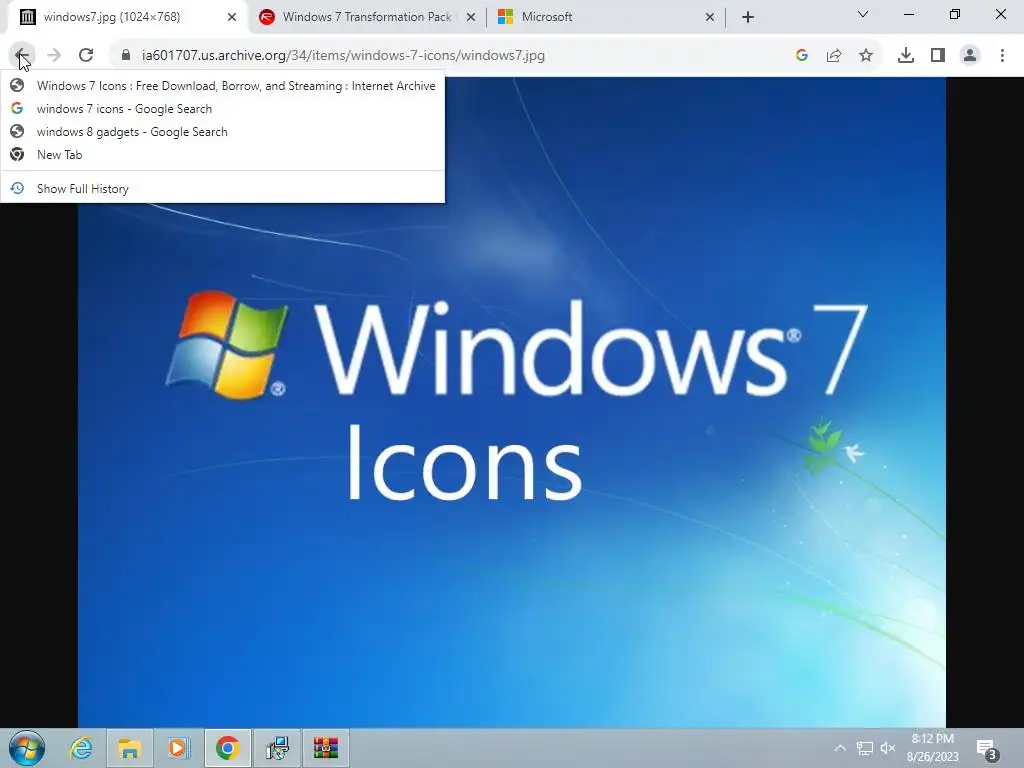Click the muted volume tray icon
1024x768 pixels.
coord(888,748)
